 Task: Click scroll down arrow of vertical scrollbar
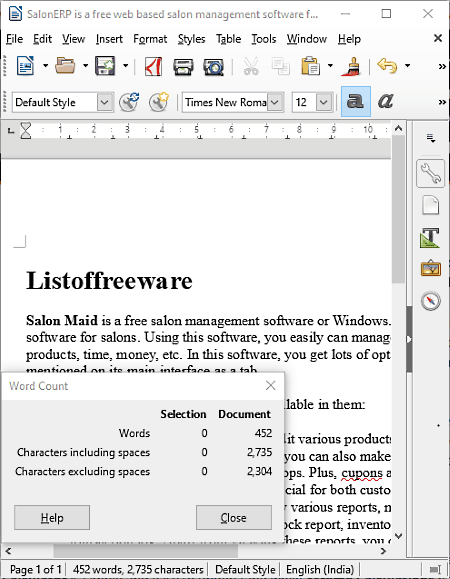click(398, 536)
